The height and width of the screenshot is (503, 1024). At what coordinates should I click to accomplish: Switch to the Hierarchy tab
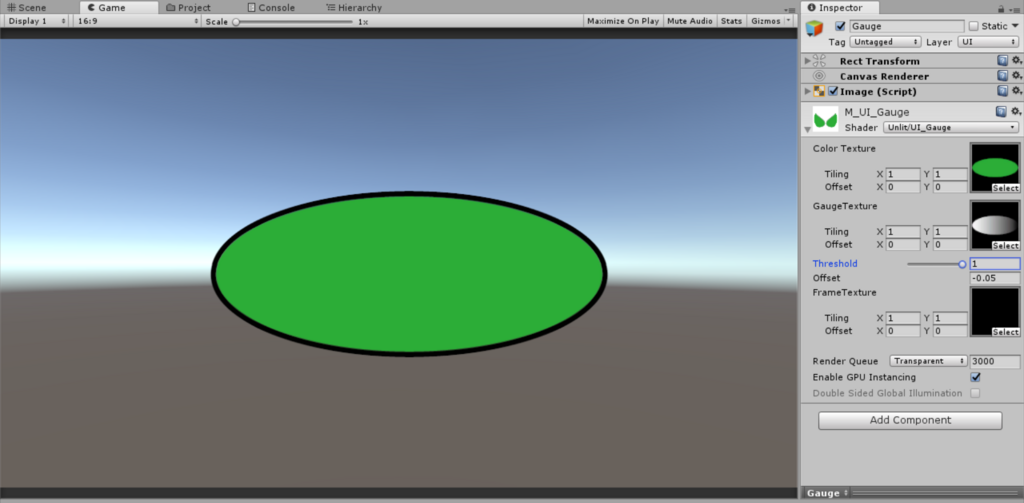[353, 8]
